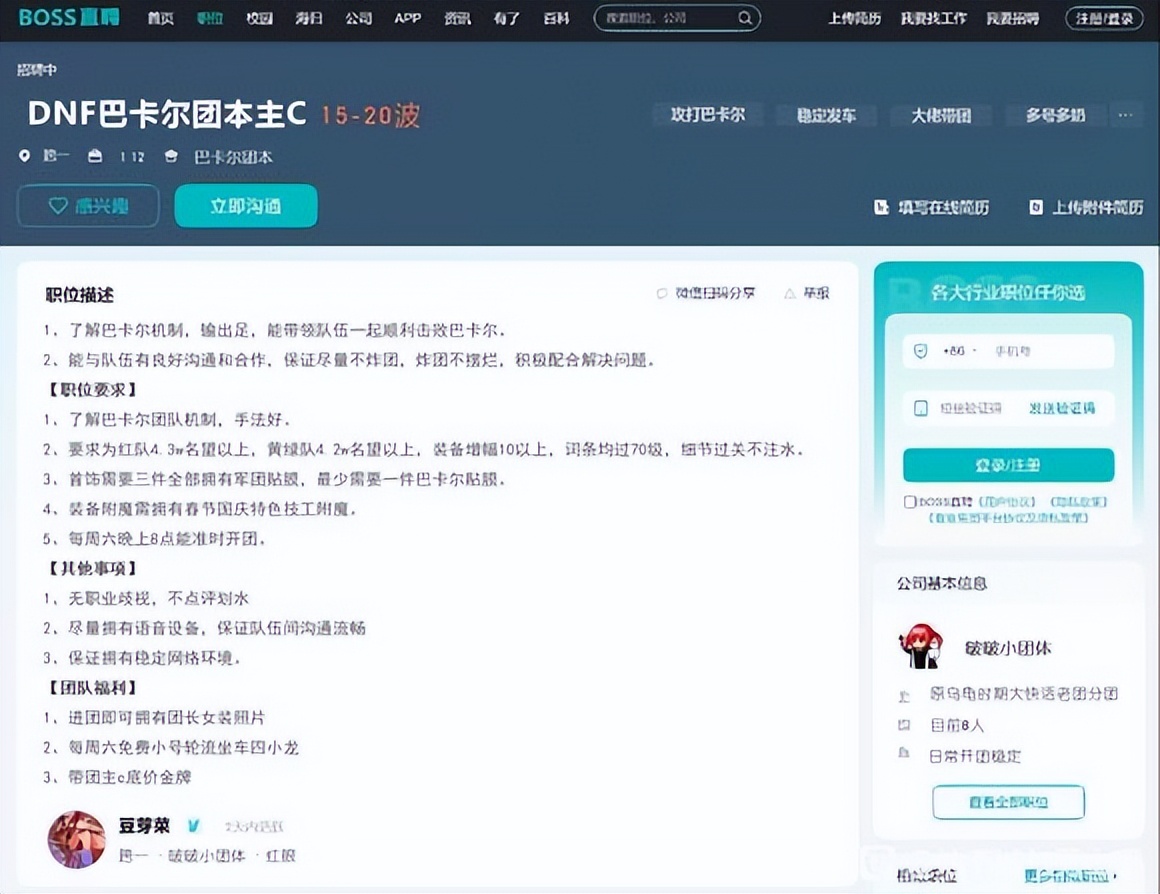The image size is (1160, 894).
Task: Click the location pin icon beside 周一
Action: pyautogui.click(x=24, y=156)
